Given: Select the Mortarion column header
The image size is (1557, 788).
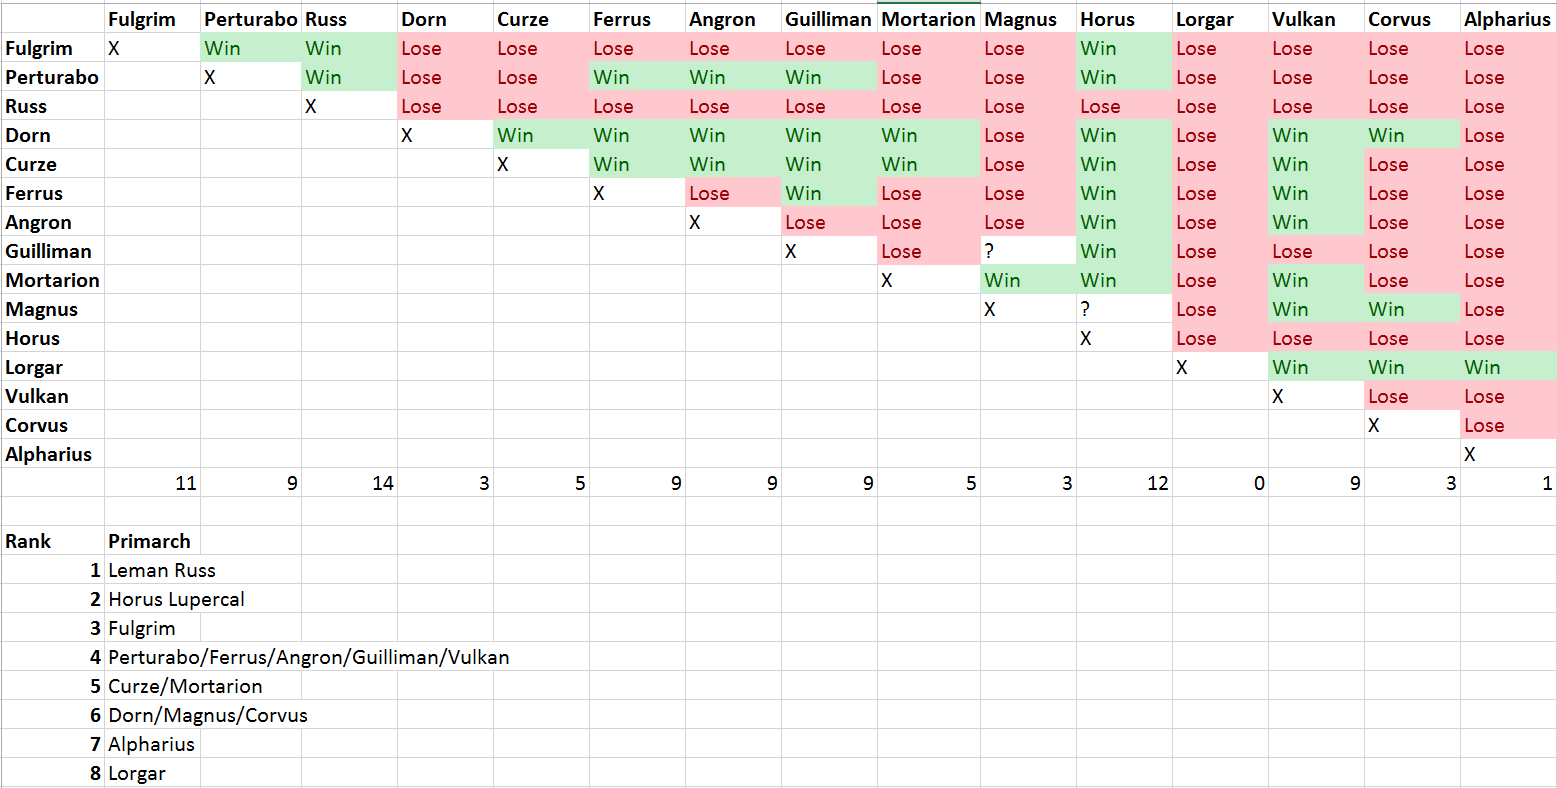Looking at the screenshot, I should [x=928, y=19].
